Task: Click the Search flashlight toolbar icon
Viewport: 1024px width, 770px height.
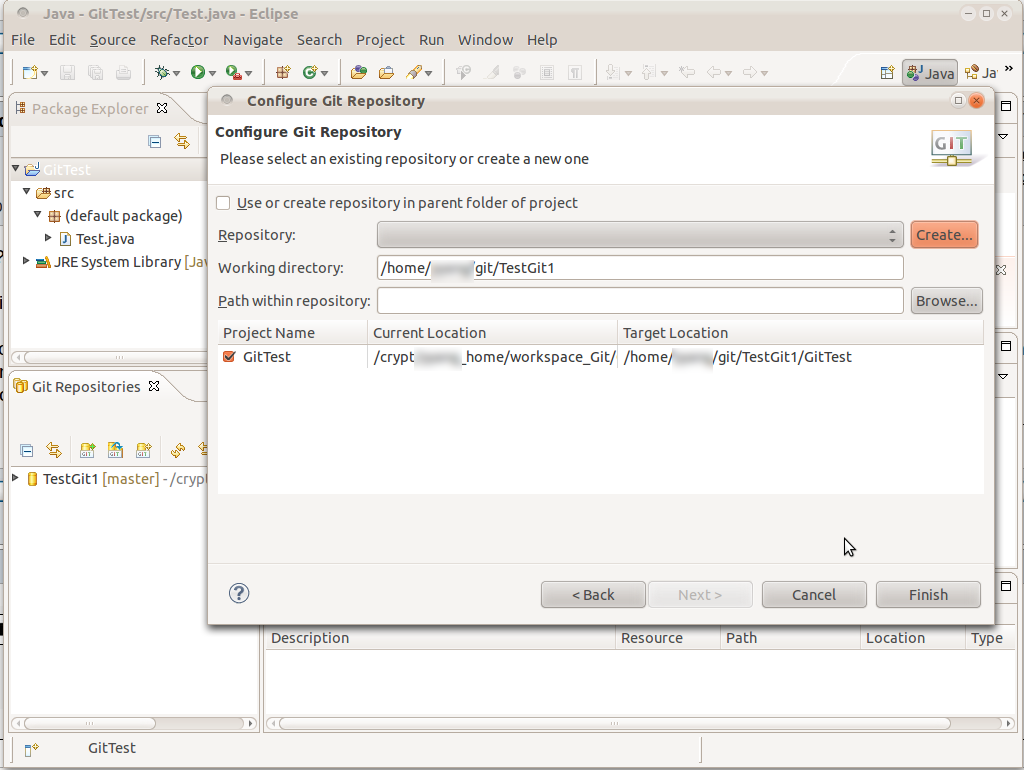Action: point(414,72)
